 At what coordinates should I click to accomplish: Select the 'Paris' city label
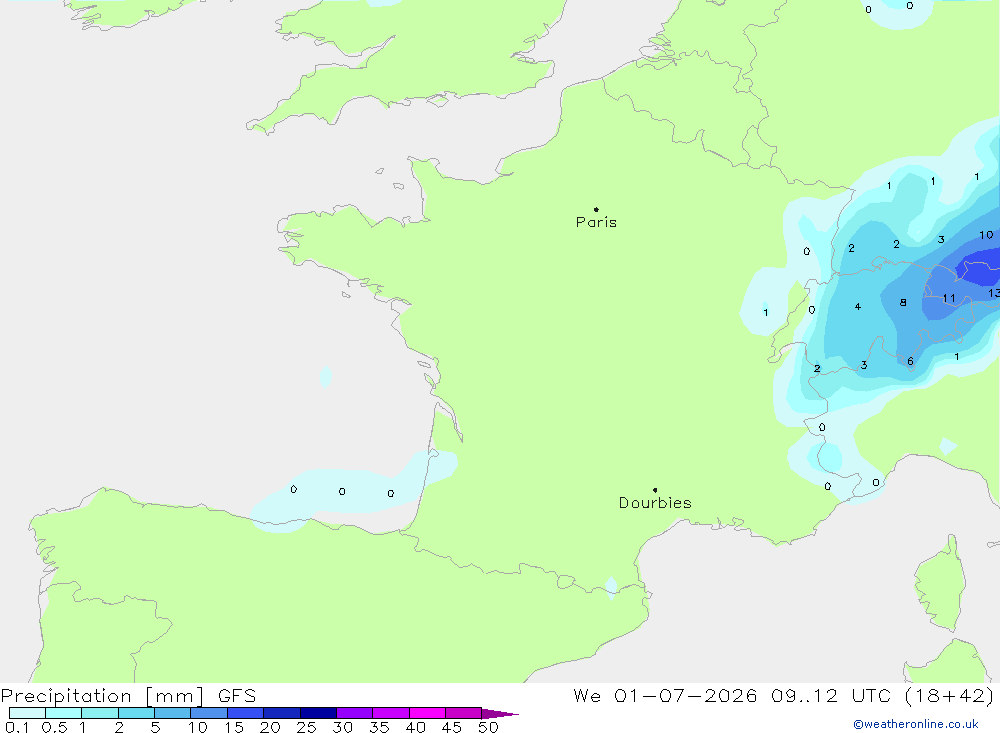(x=596, y=222)
